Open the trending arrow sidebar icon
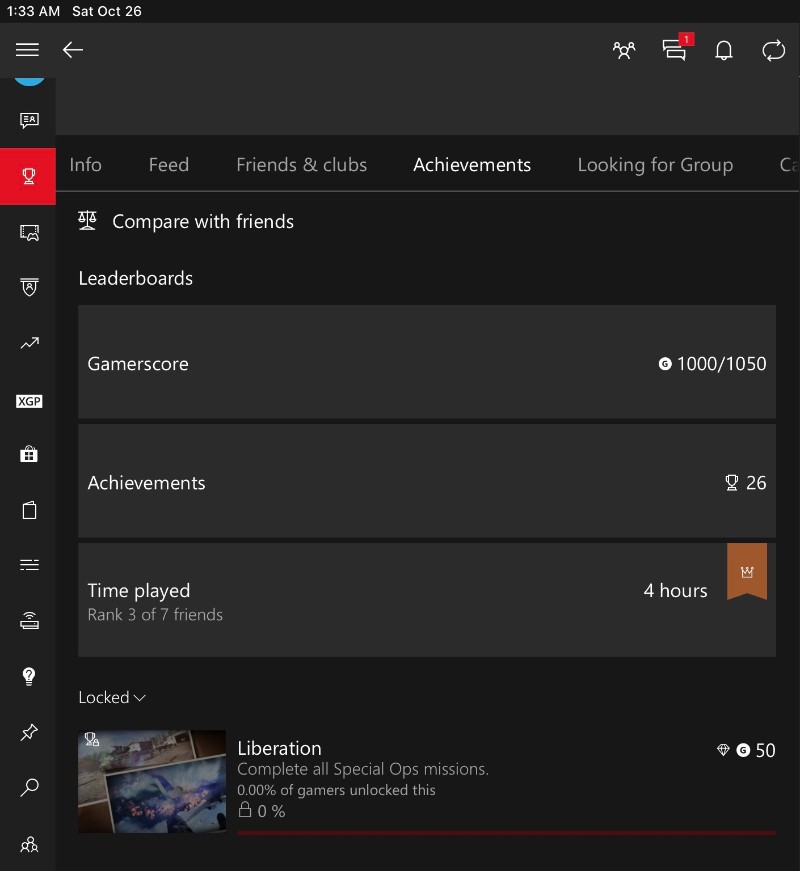The height and width of the screenshot is (871, 800). pos(29,344)
